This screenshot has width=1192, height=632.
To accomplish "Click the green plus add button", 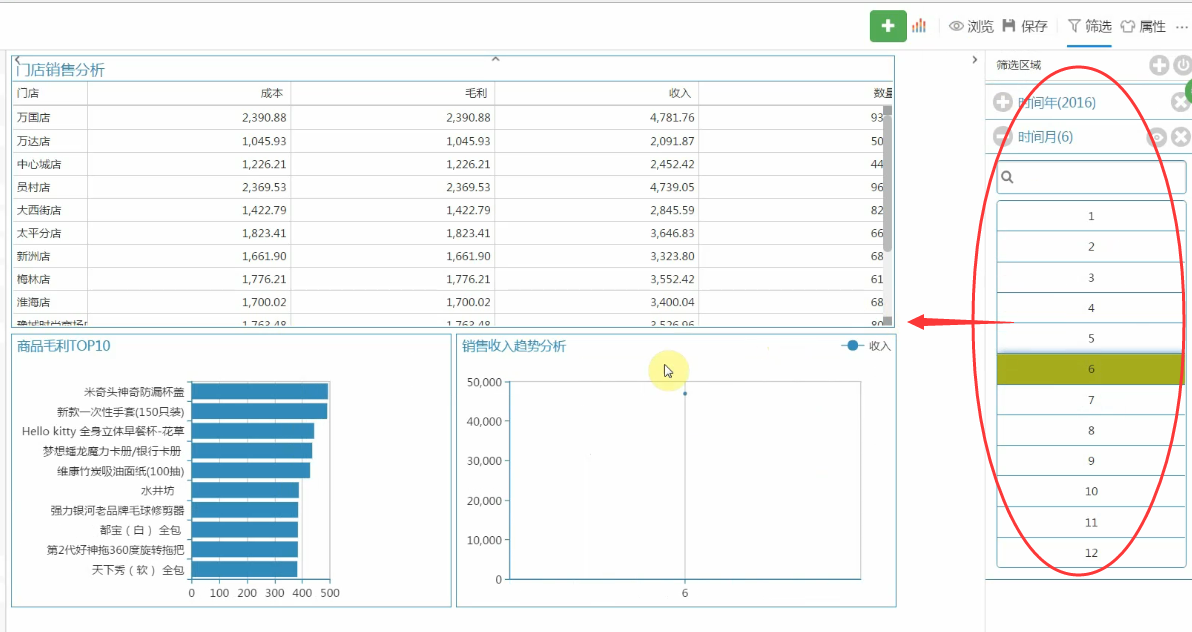I will 888,26.
